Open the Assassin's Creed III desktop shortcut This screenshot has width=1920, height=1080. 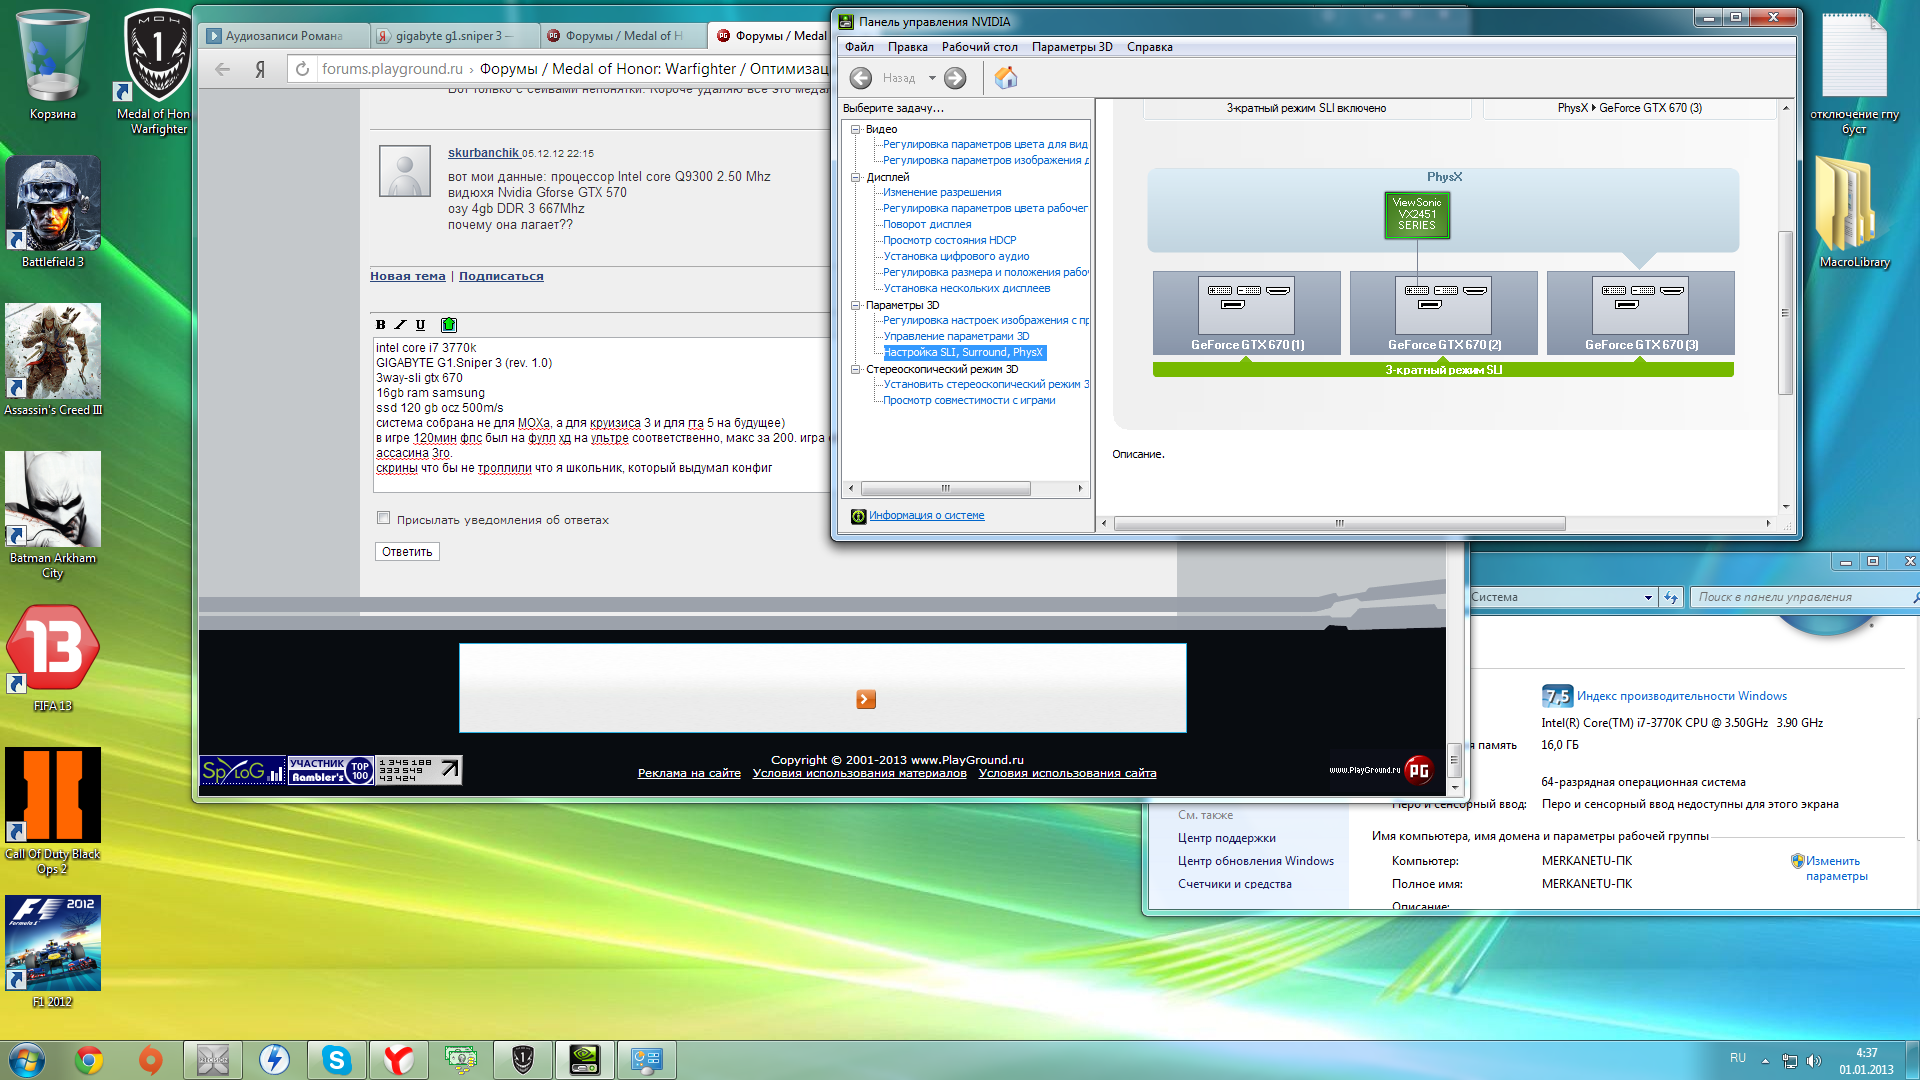[53, 360]
